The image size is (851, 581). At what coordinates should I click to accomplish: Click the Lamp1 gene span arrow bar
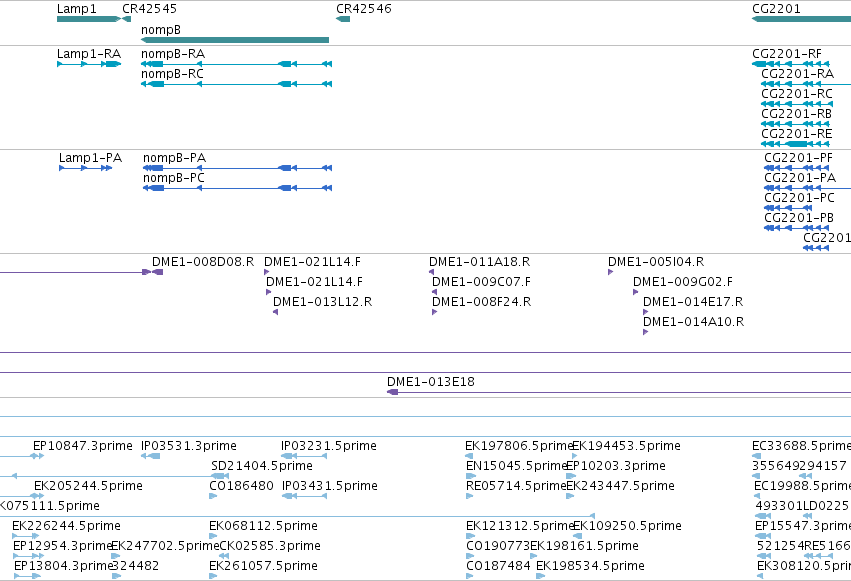88,19
